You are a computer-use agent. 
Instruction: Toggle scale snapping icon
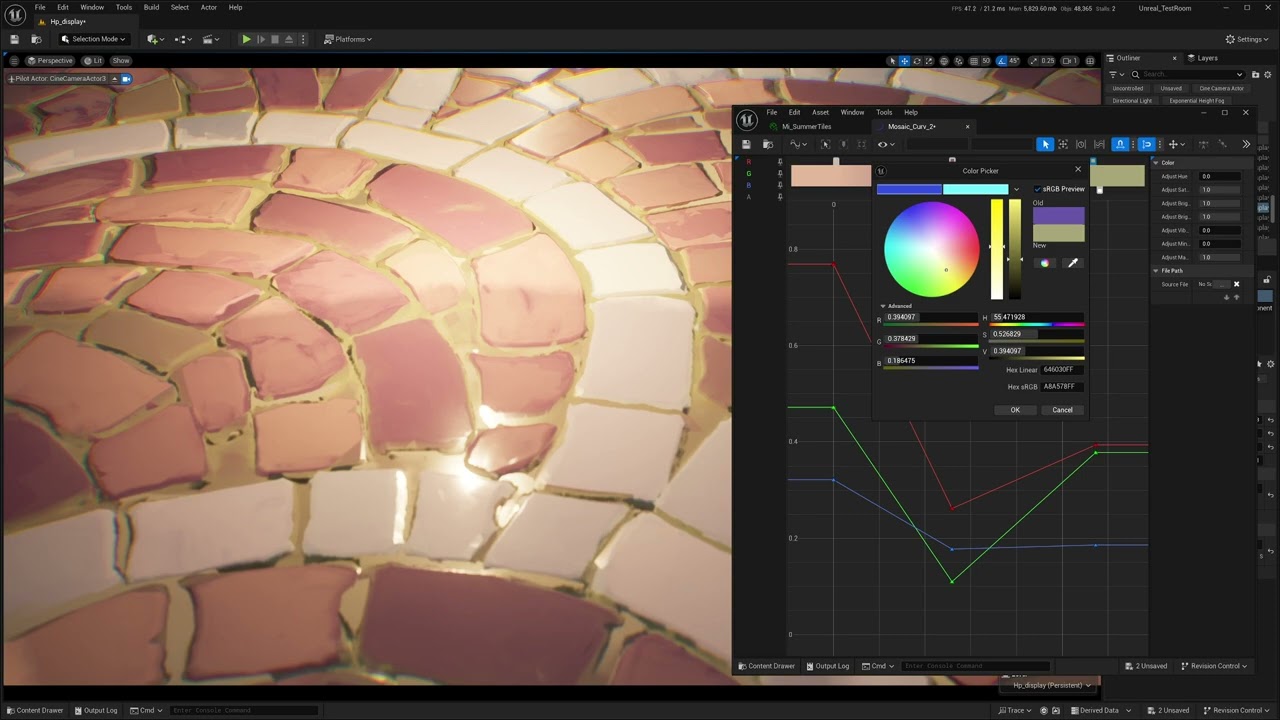click(x=1034, y=61)
